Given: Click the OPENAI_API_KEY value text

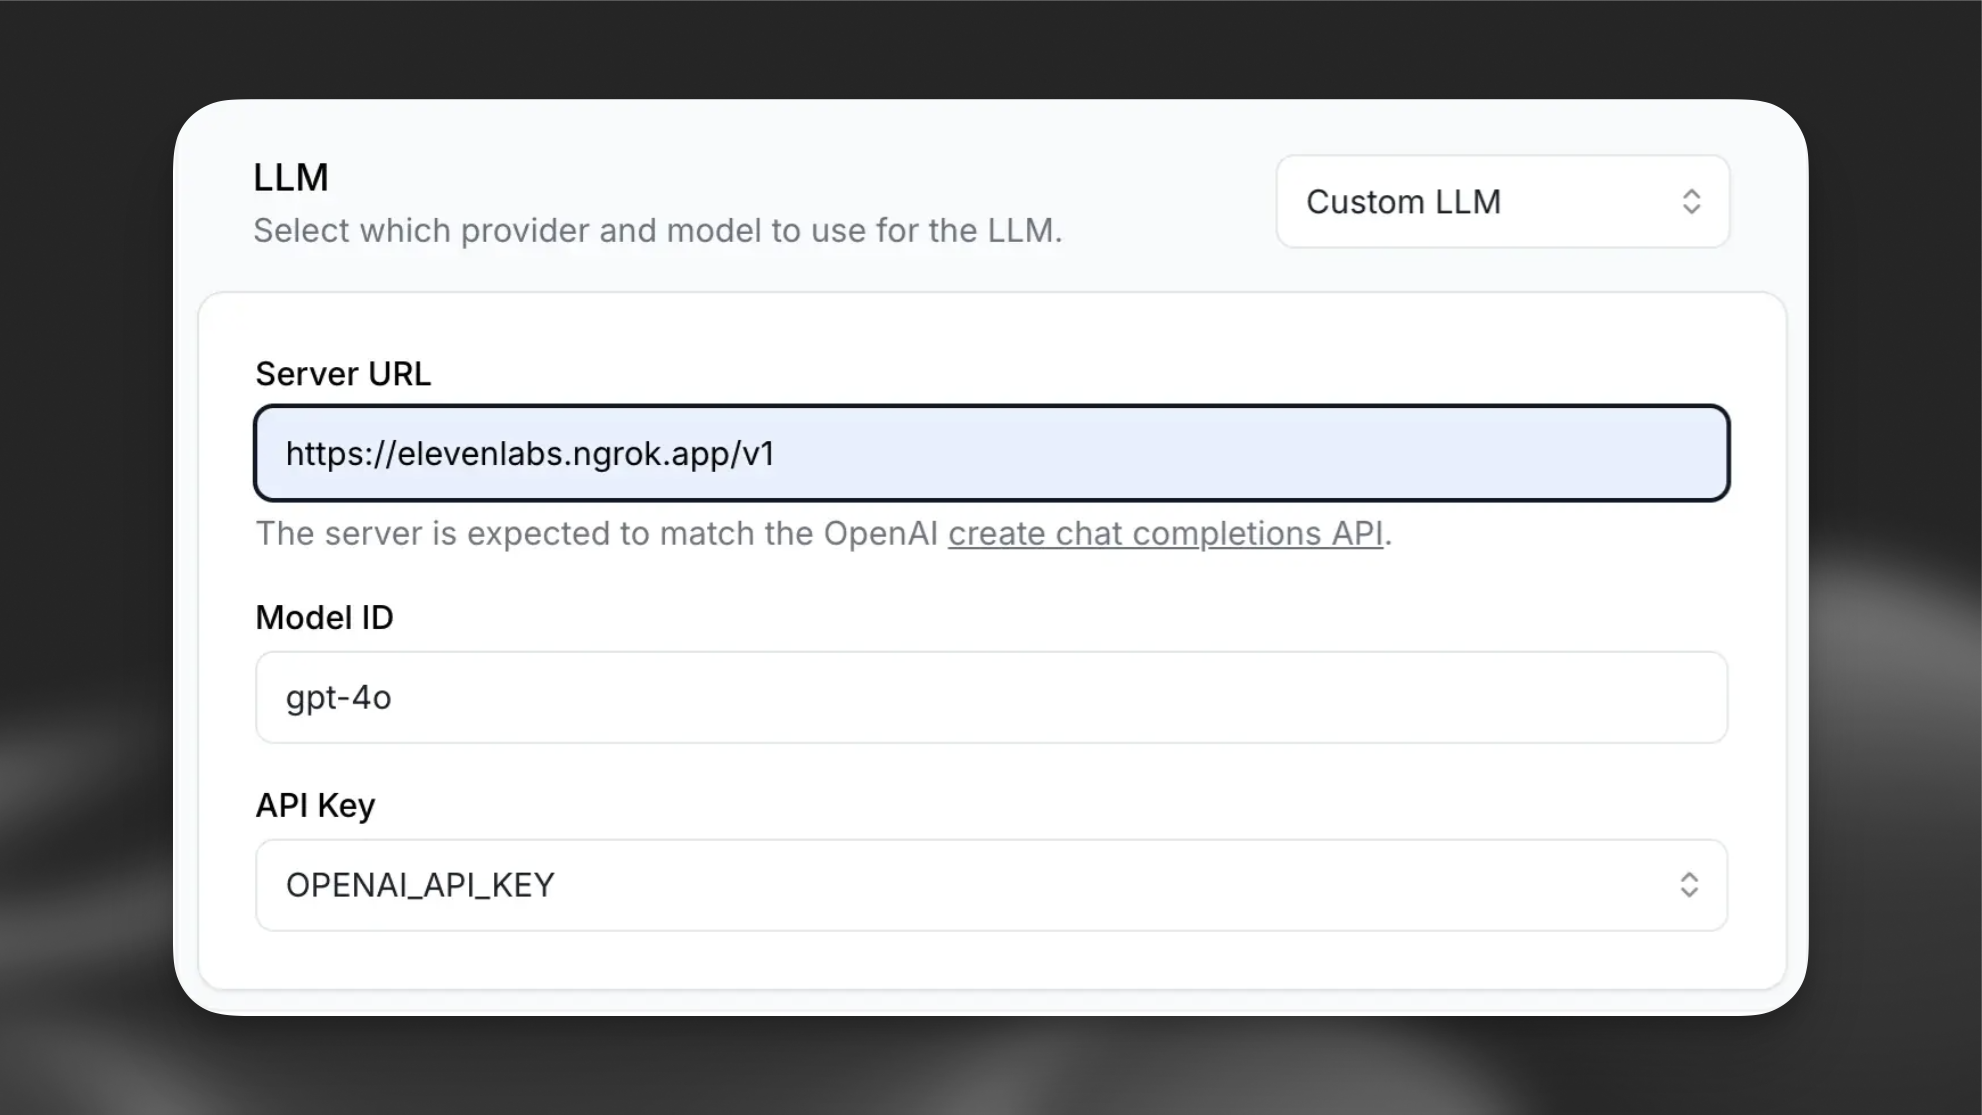Looking at the screenshot, I should click(x=420, y=885).
